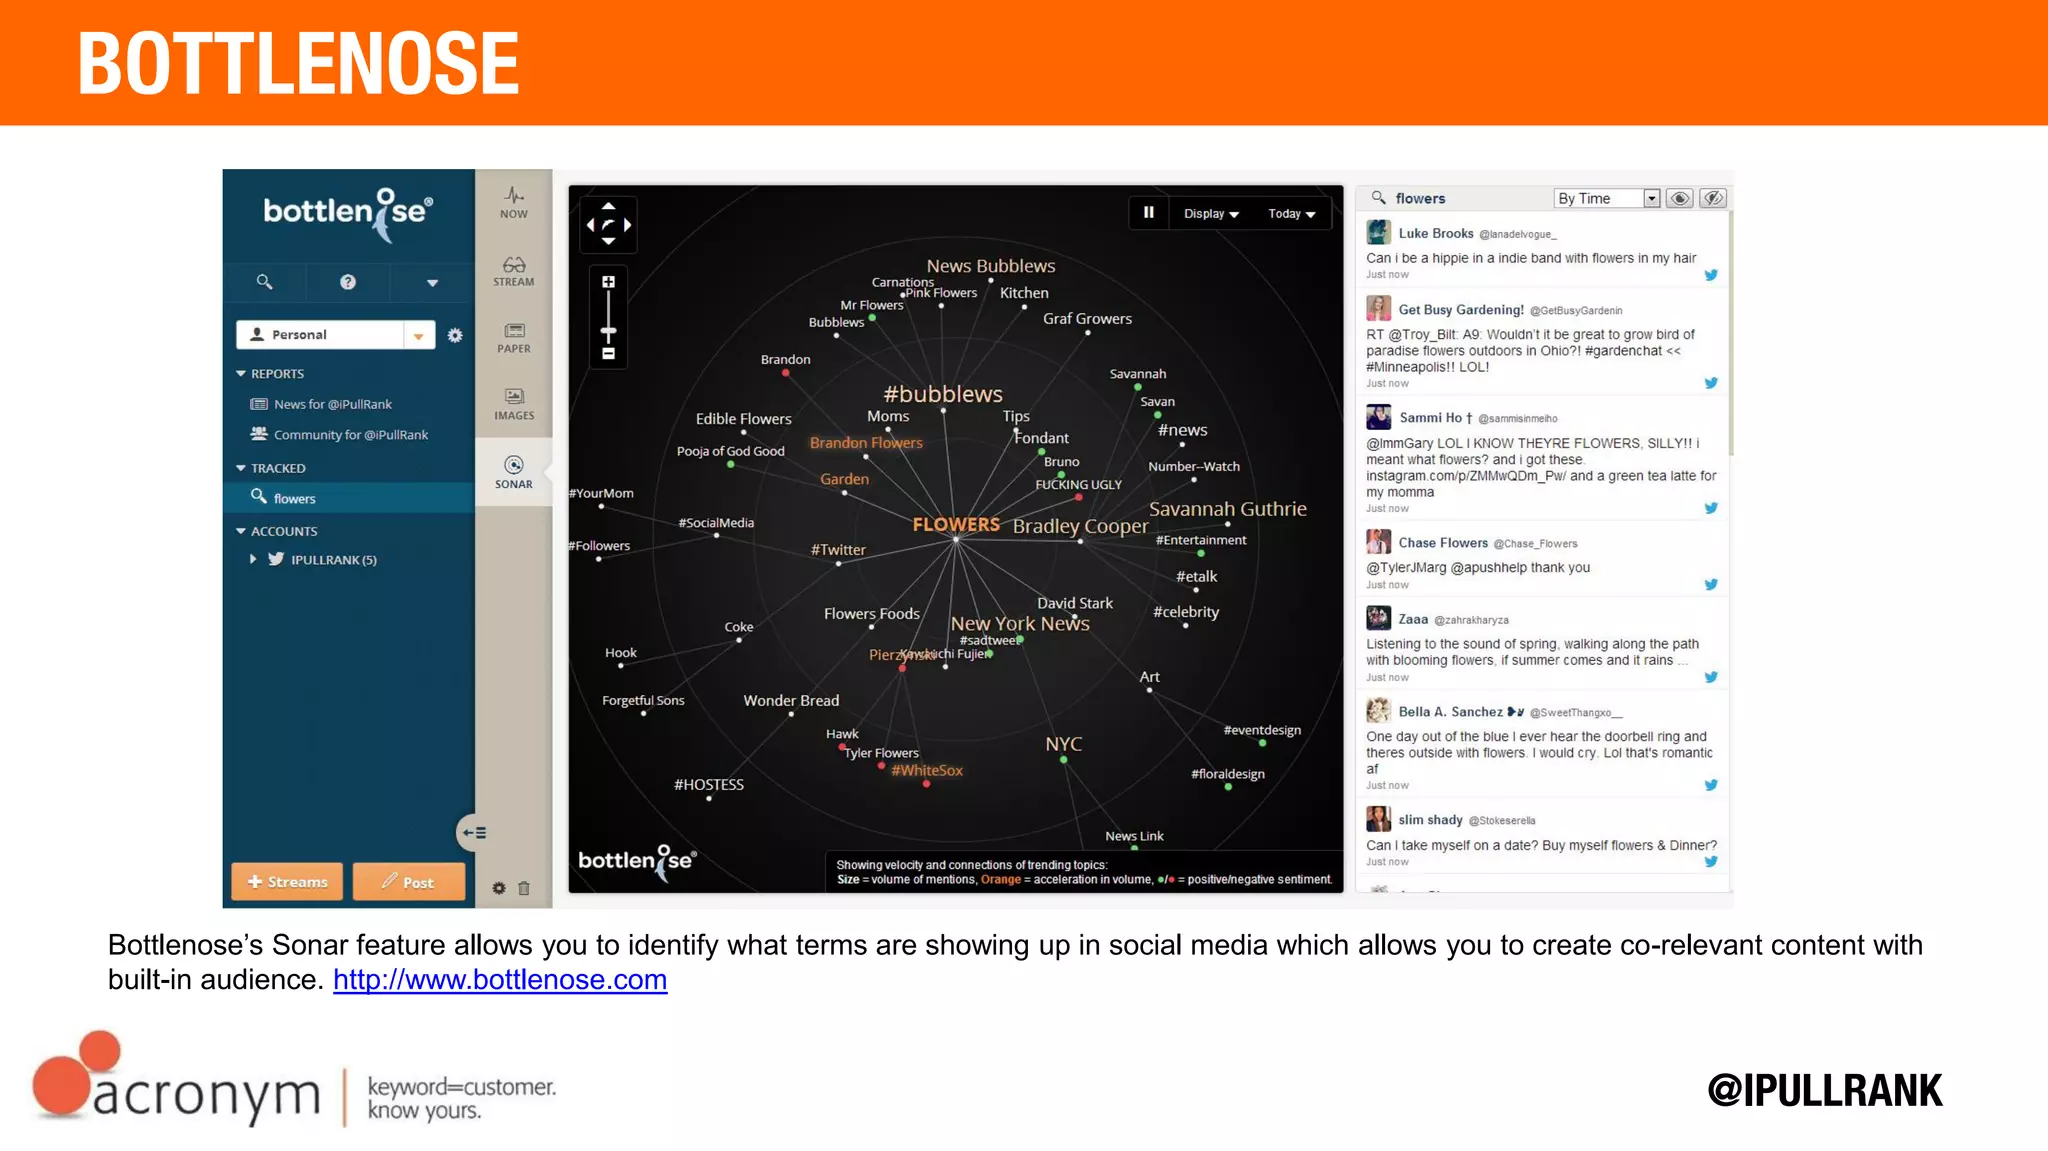Viewport: 2048px width, 1151px height.
Task: Select the New York News topic
Action: coord(1020,623)
